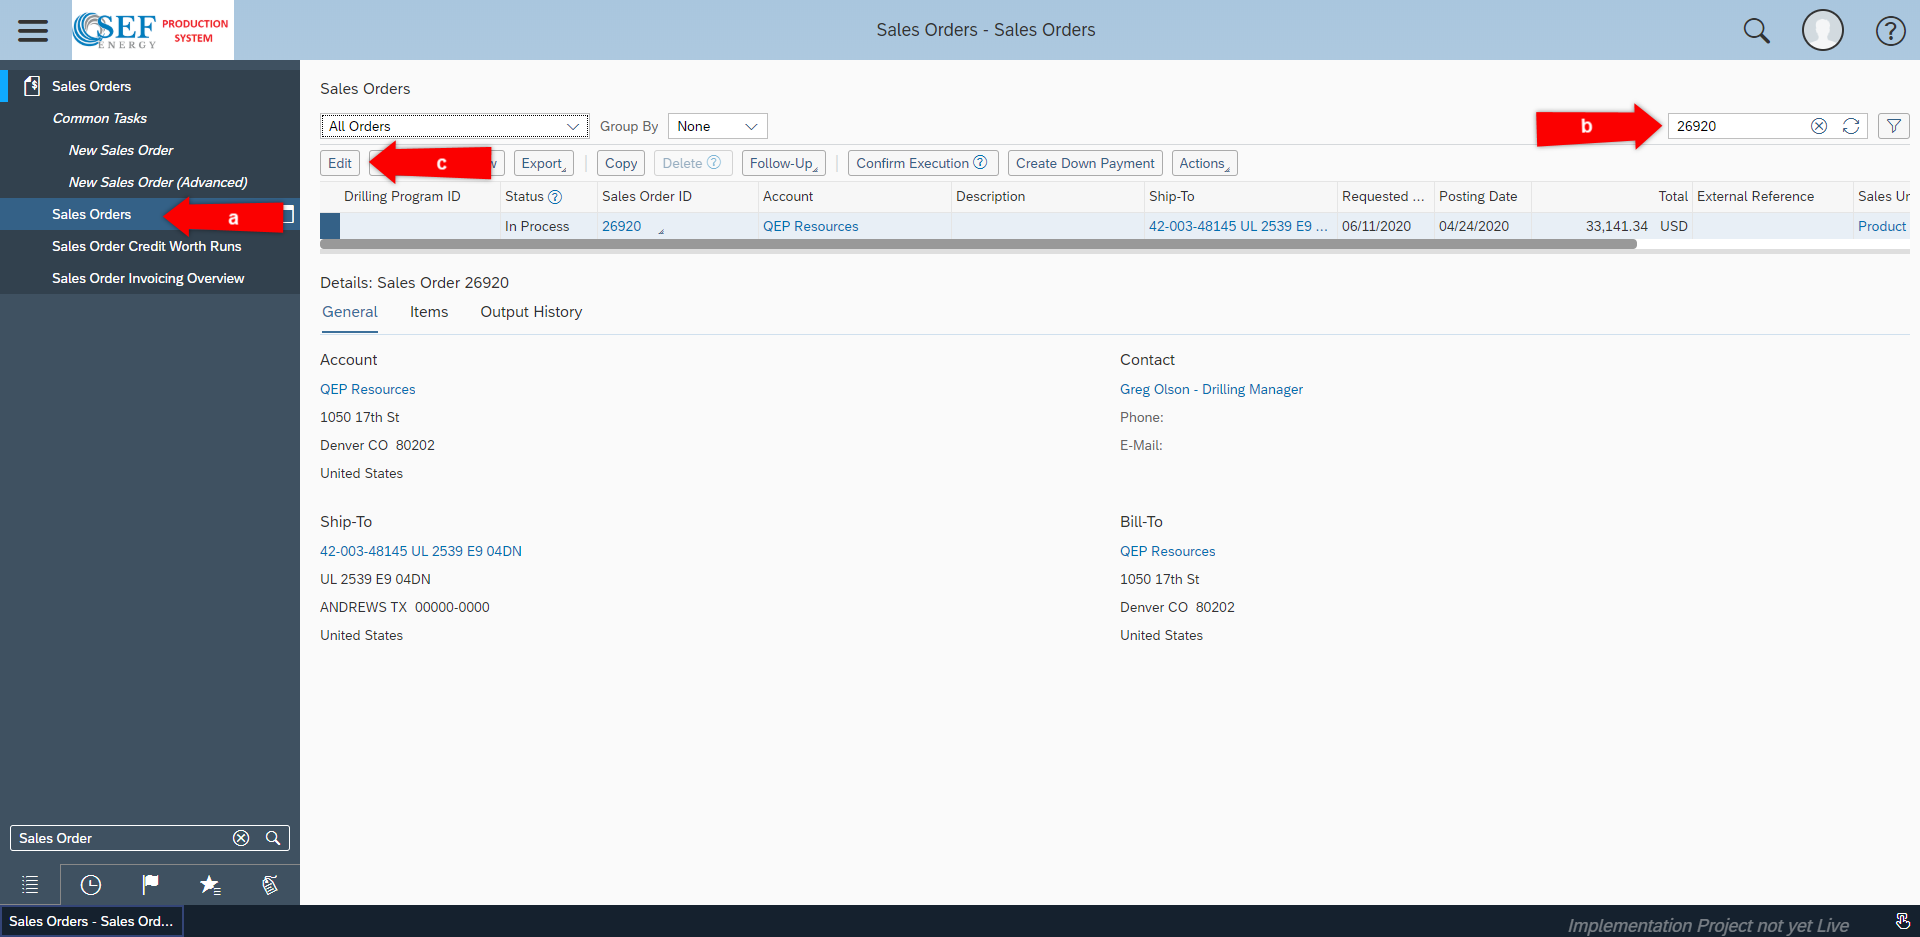Open the global search magnifier icon
This screenshot has width=1920, height=937.
[x=1756, y=30]
